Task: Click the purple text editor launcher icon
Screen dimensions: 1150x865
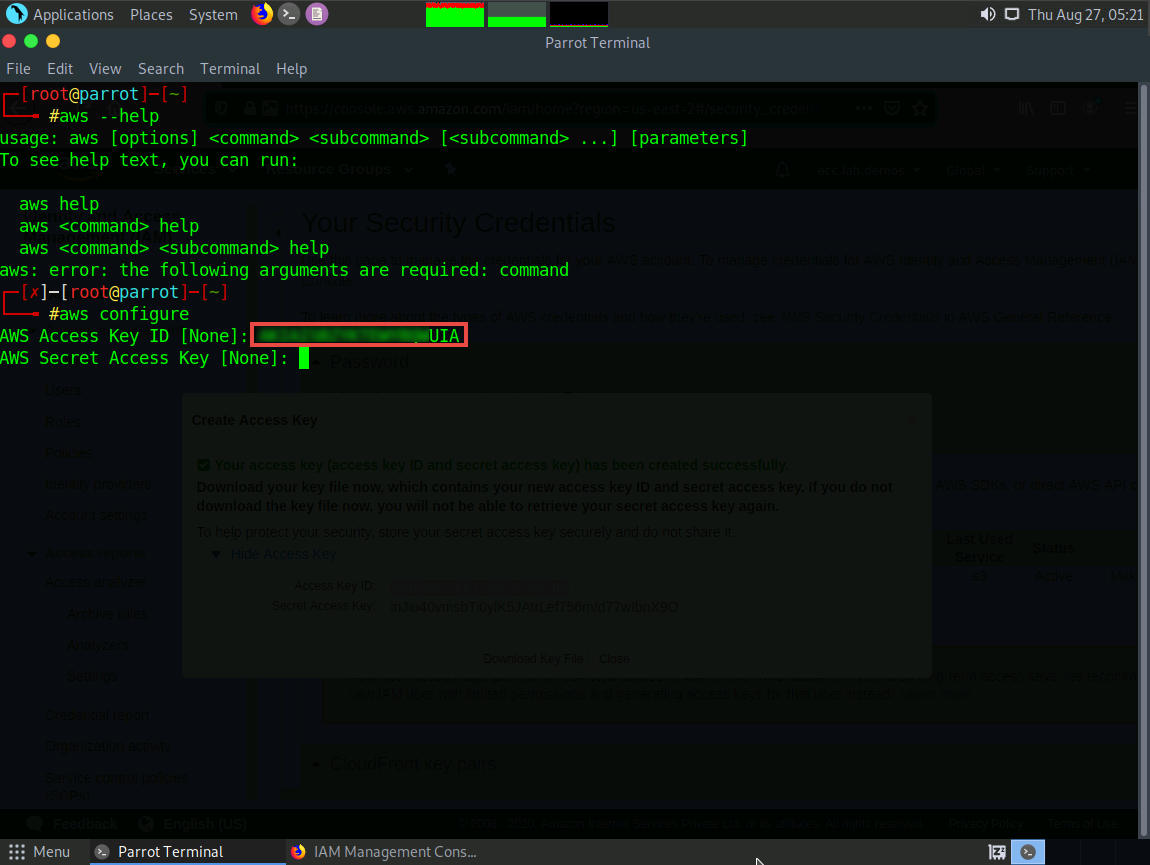Action: 316,14
